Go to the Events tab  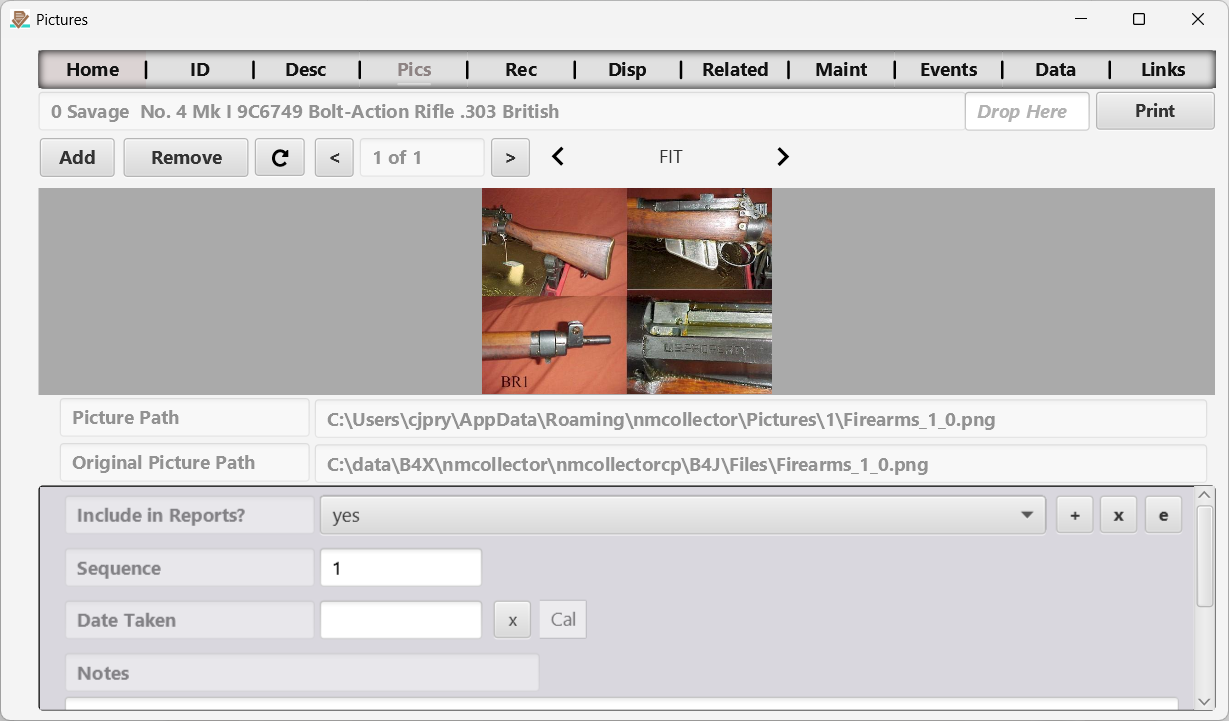coord(949,69)
